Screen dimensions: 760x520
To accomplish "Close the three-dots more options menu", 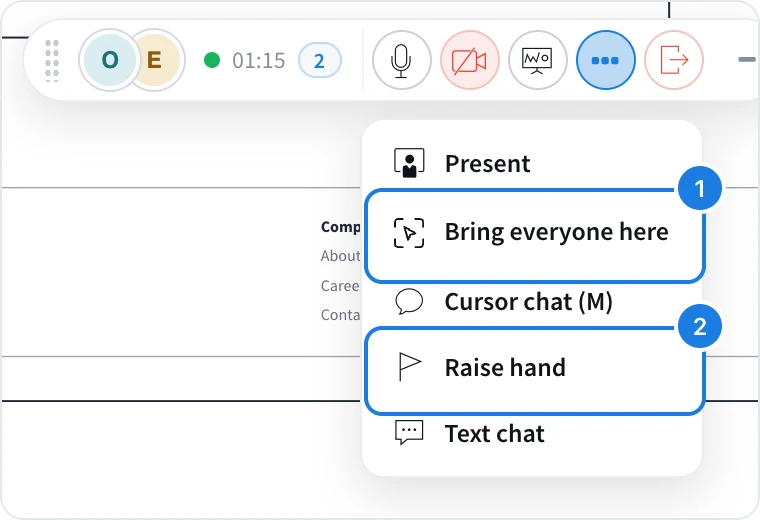I will (605, 60).
